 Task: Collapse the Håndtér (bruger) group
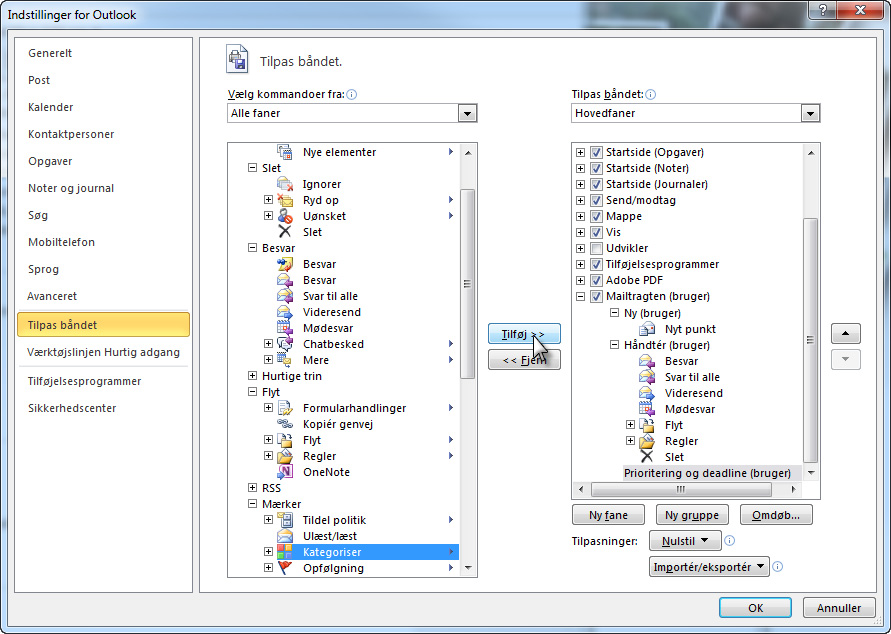614,344
